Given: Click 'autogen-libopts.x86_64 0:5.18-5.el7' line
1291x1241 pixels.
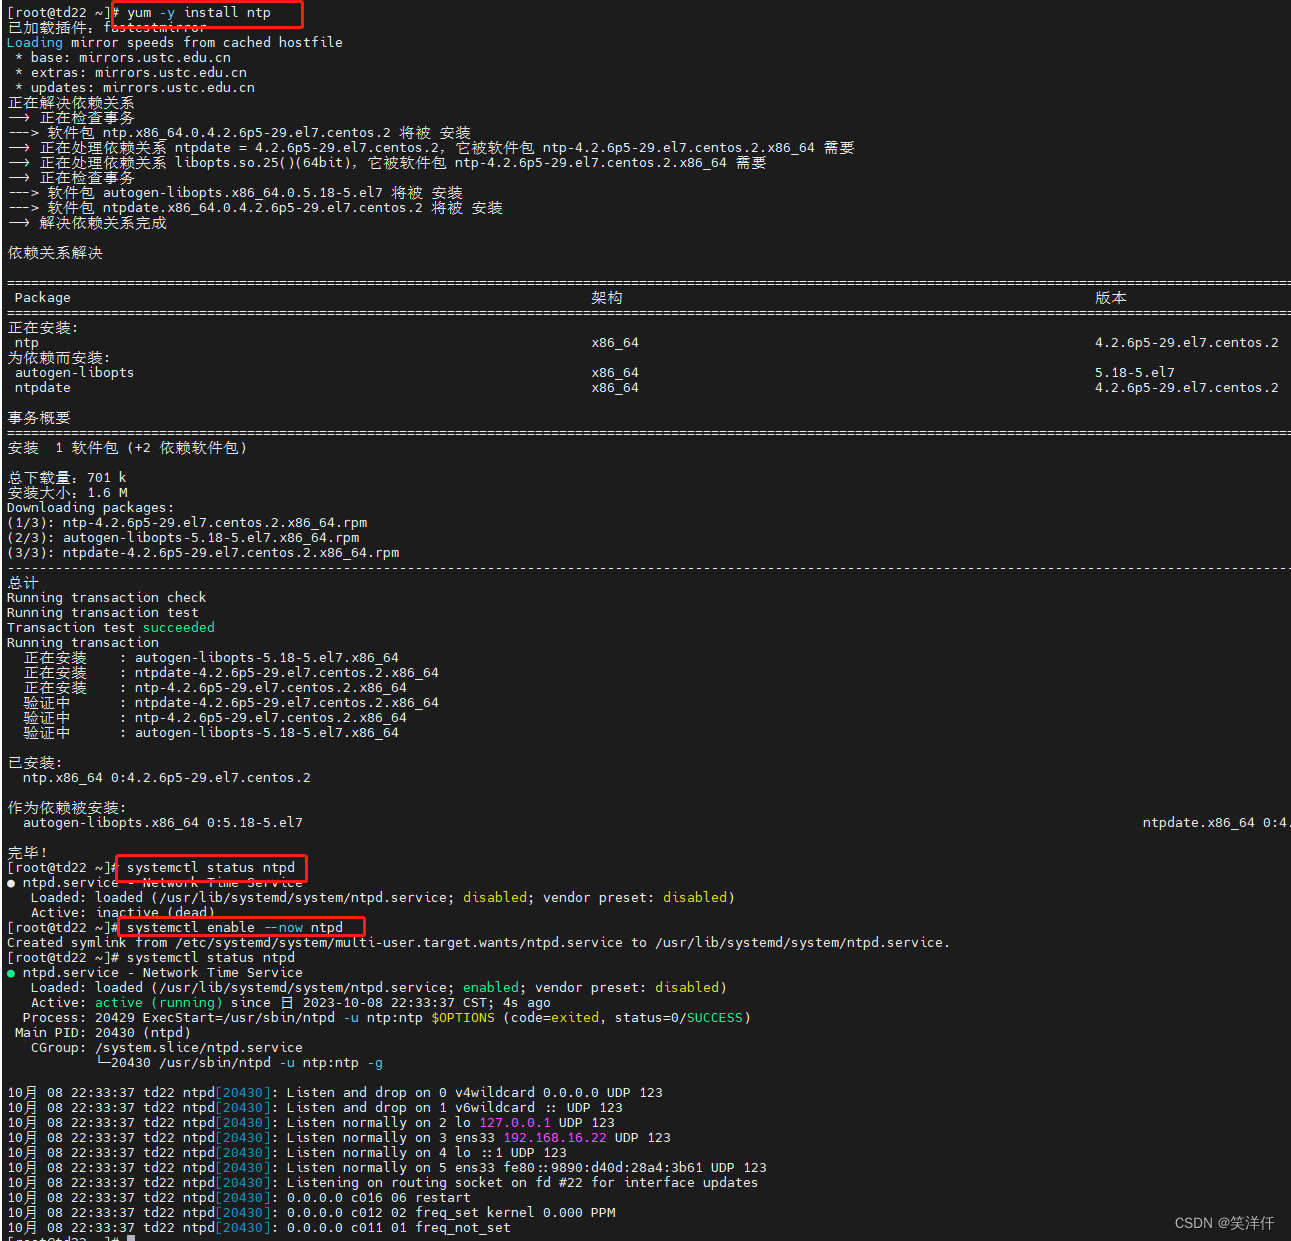Looking at the screenshot, I should (x=163, y=823).
